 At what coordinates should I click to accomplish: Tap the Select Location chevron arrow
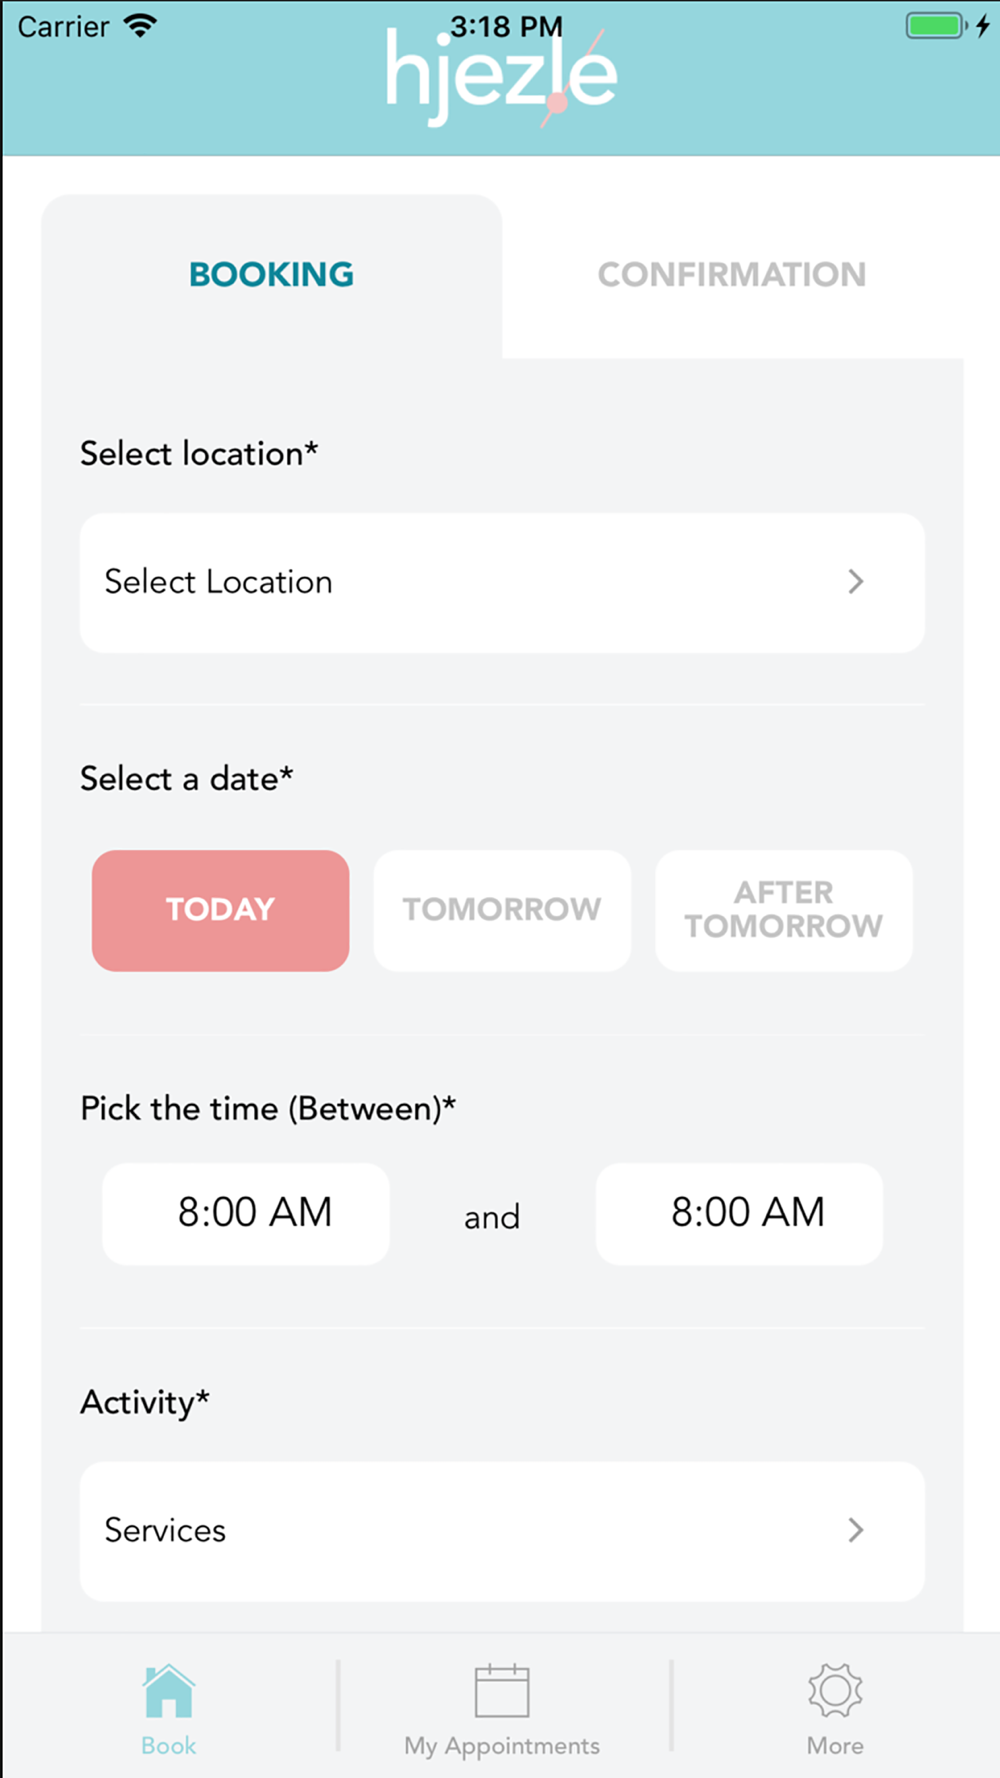point(855,582)
